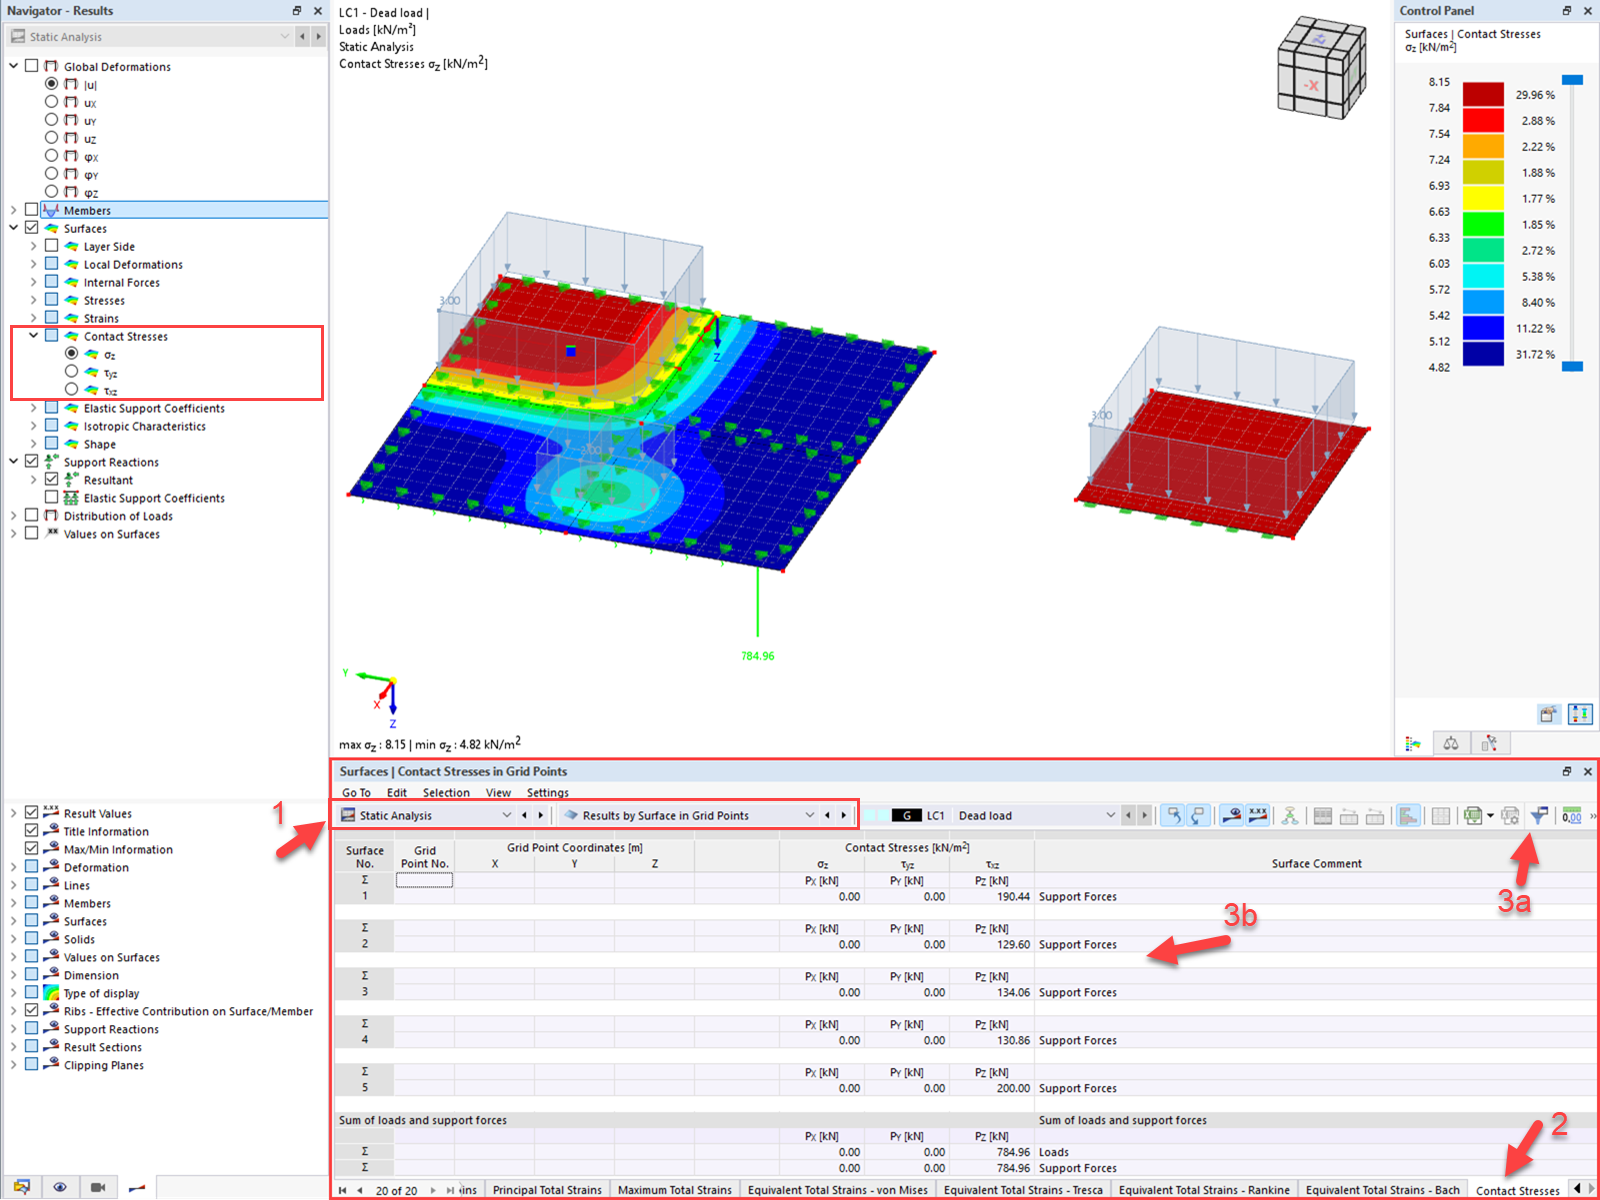Image resolution: width=1600 pixels, height=1200 pixels.
Task: Click the eye visibility icon in status bar
Action: pyautogui.click(x=61, y=1186)
